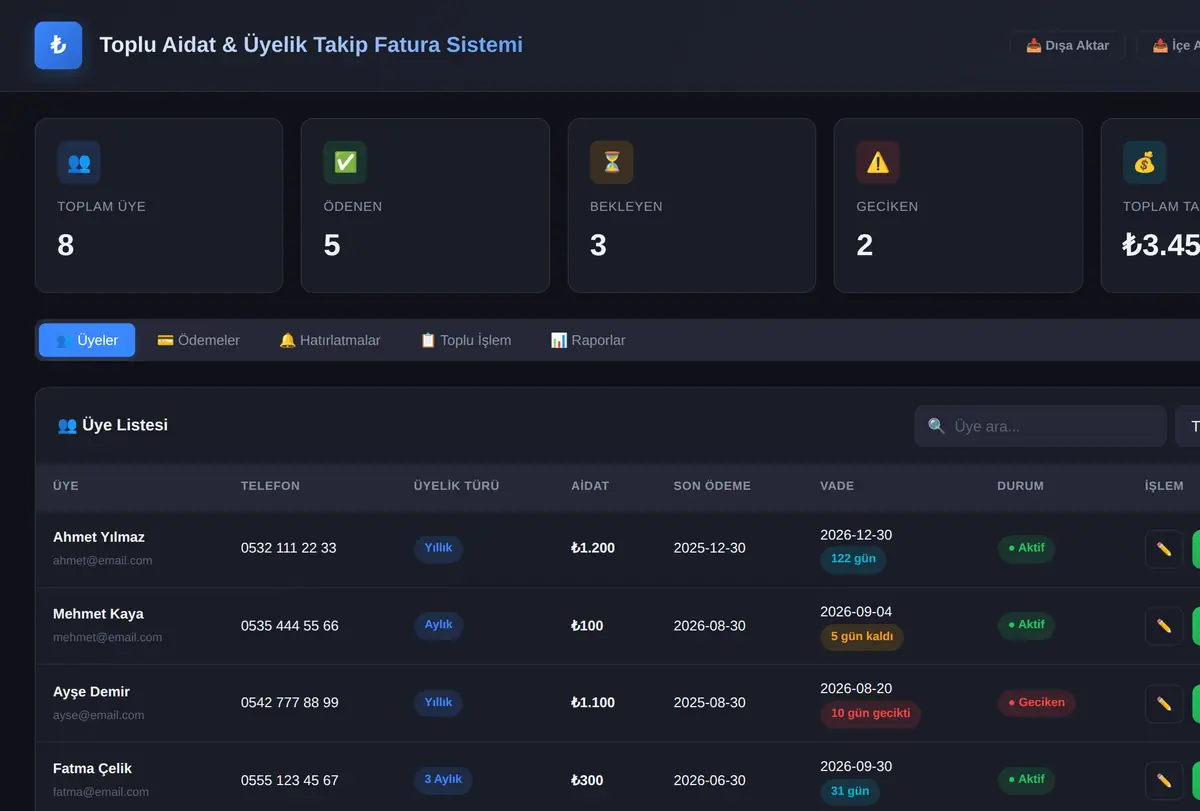
Task: Edit Mehmet Kaya with the pencil icon
Action: point(1164,626)
